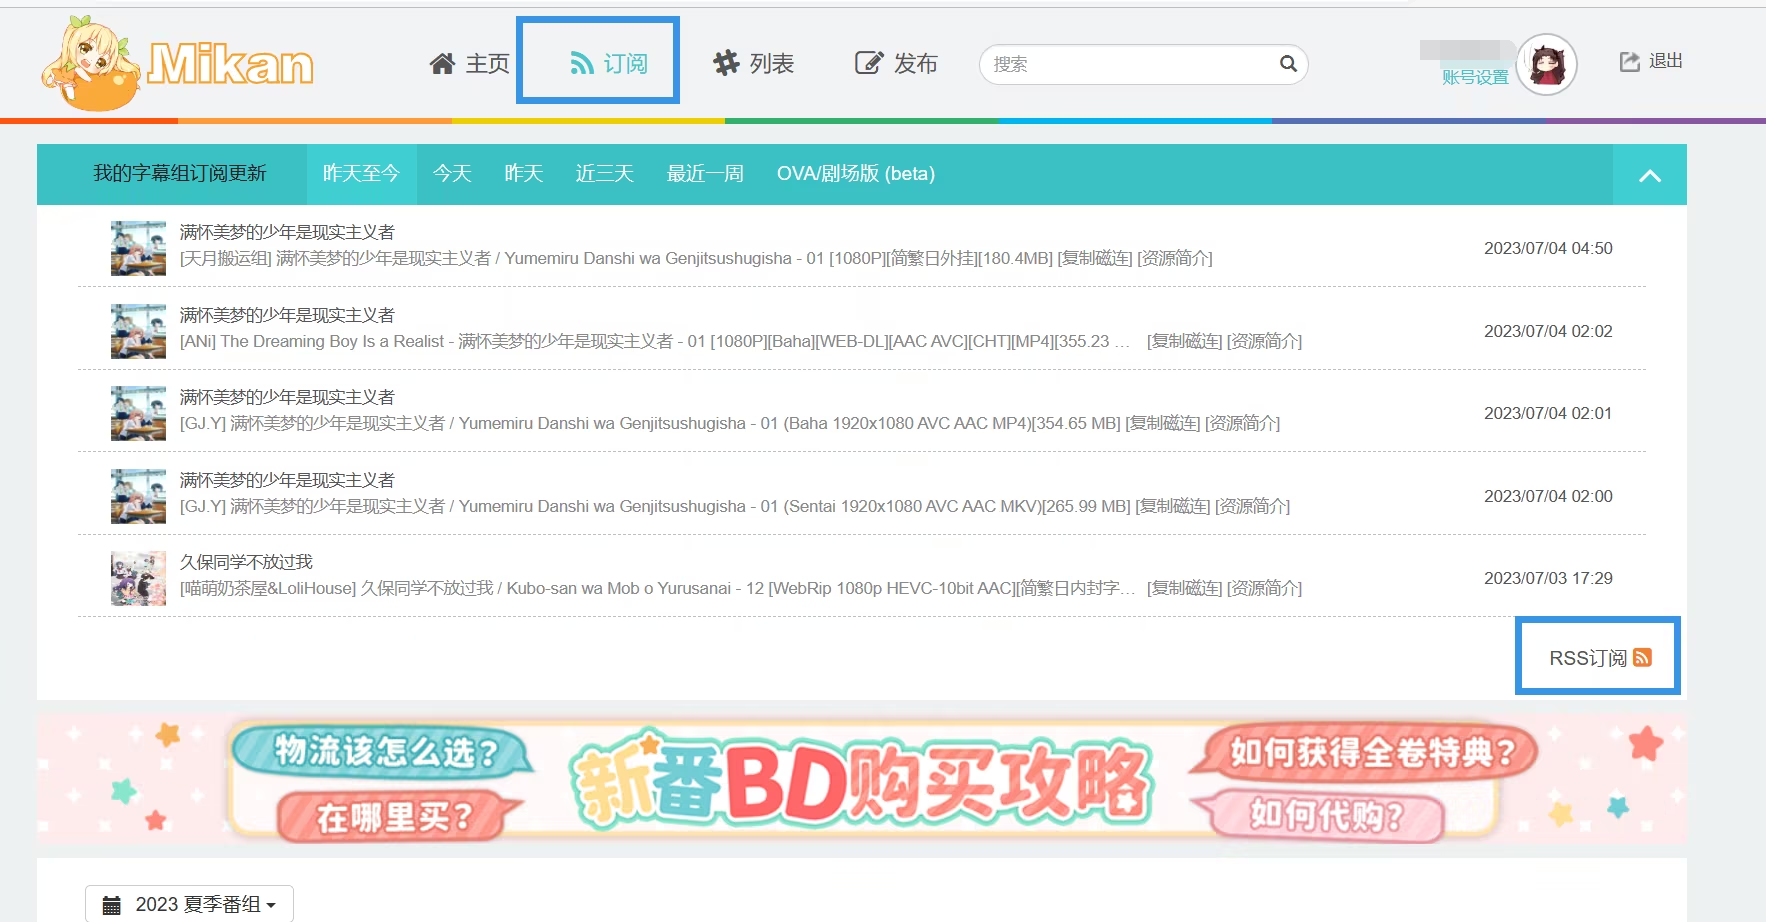Viewport: 1766px width, 922px height.
Task: Select the OVA/剧场版 (beta) tab
Action: point(855,173)
